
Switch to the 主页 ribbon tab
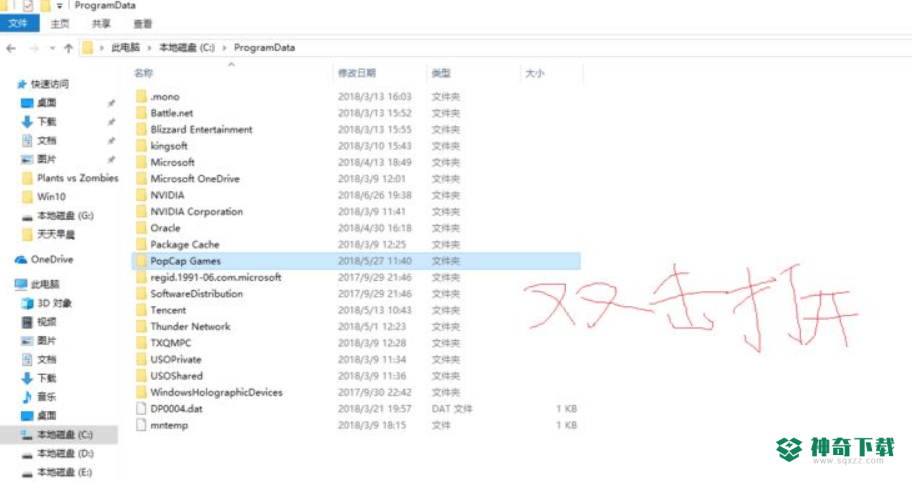pyautogui.click(x=59, y=24)
